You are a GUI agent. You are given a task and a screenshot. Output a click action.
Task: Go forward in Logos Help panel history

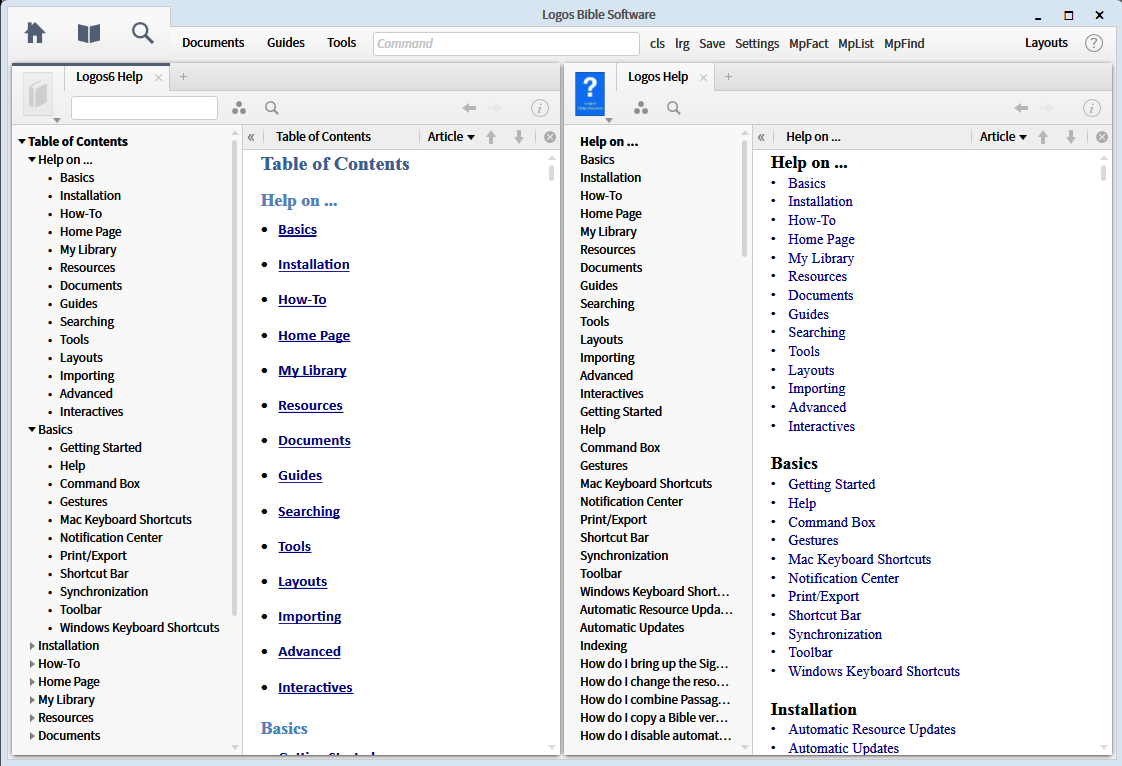(1046, 108)
